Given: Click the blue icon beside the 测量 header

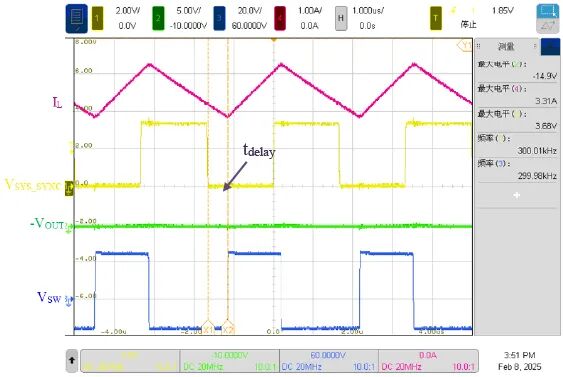Looking at the screenshot, I should [x=550, y=47].
